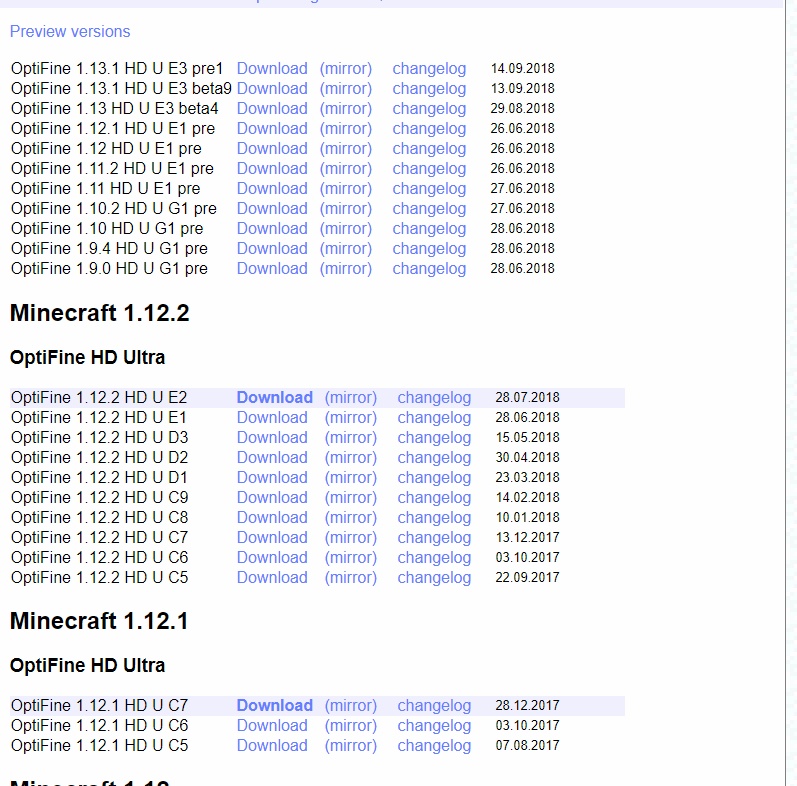
Task: Download OptiFine 1.10 HD U G1 pre
Action: point(272,228)
